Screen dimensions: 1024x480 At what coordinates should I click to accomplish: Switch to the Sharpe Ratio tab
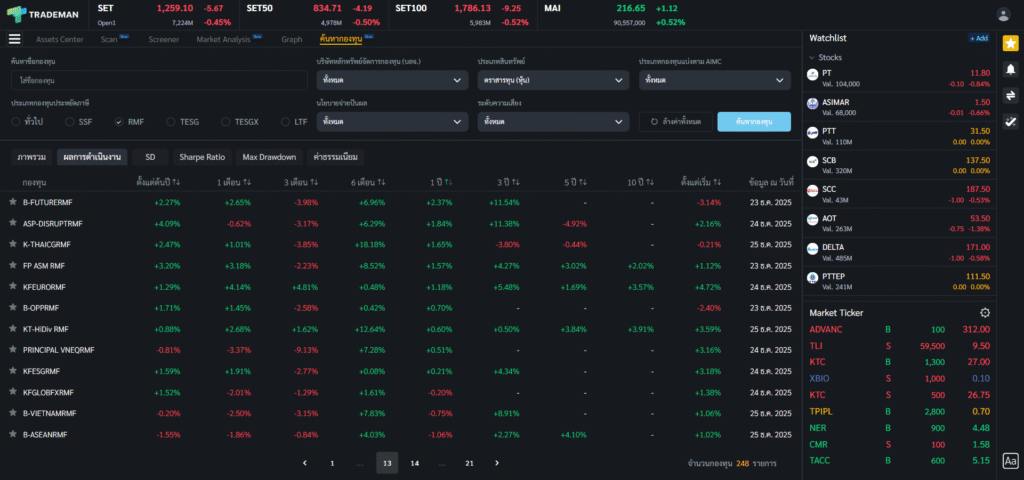point(202,157)
